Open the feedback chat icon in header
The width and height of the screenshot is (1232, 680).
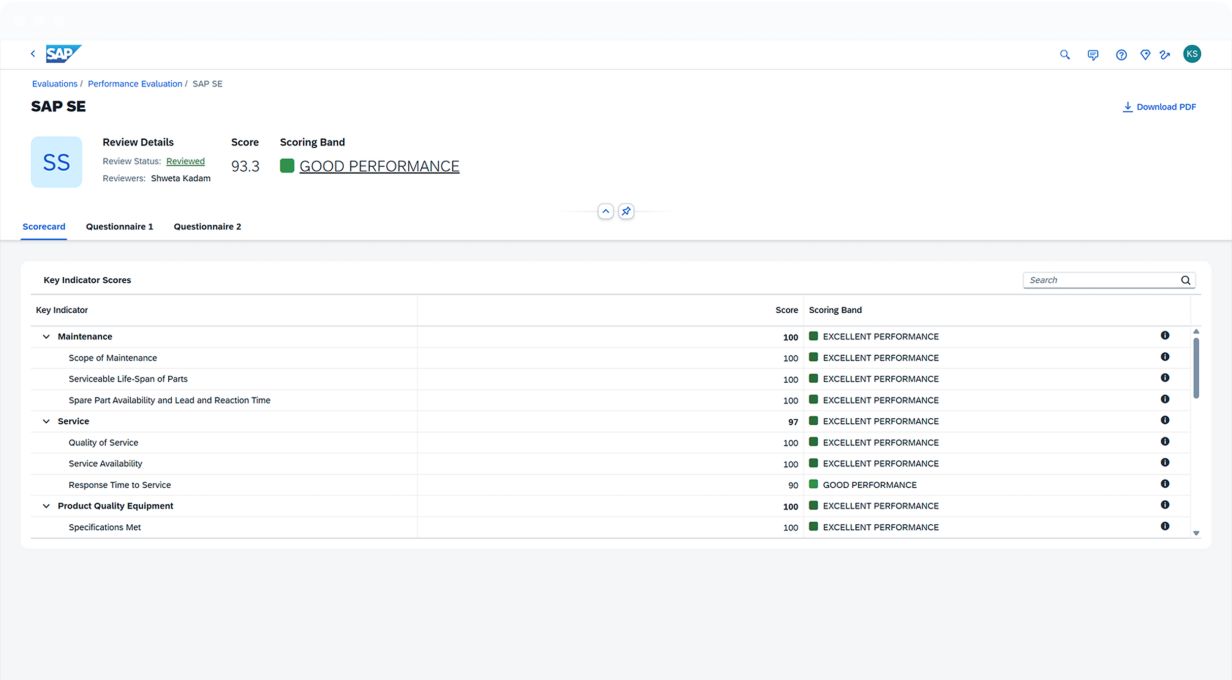point(1093,55)
